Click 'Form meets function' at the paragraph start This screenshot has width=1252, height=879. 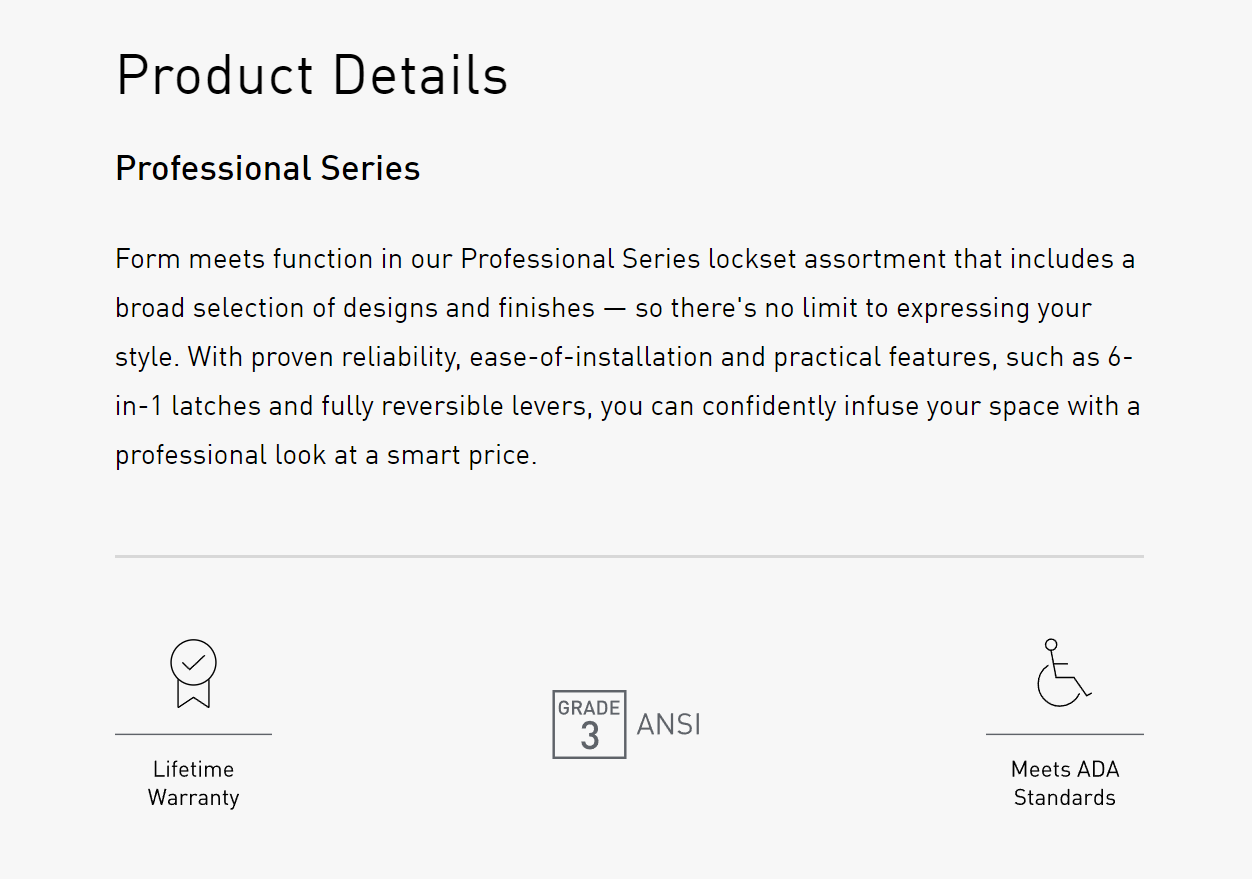click(245, 259)
